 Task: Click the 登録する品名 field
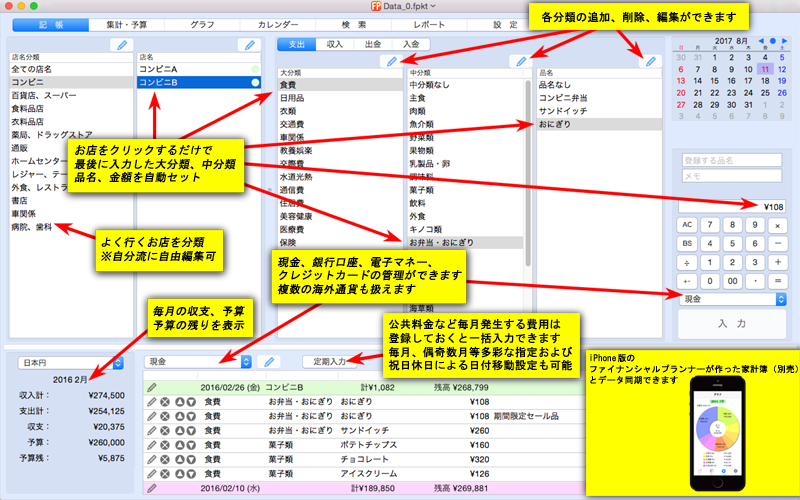732,160
